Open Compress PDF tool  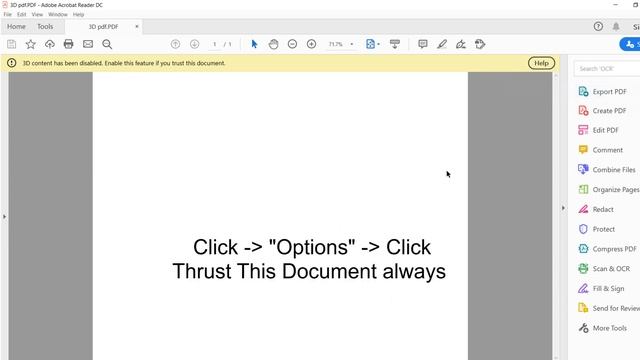coord(608,249)
